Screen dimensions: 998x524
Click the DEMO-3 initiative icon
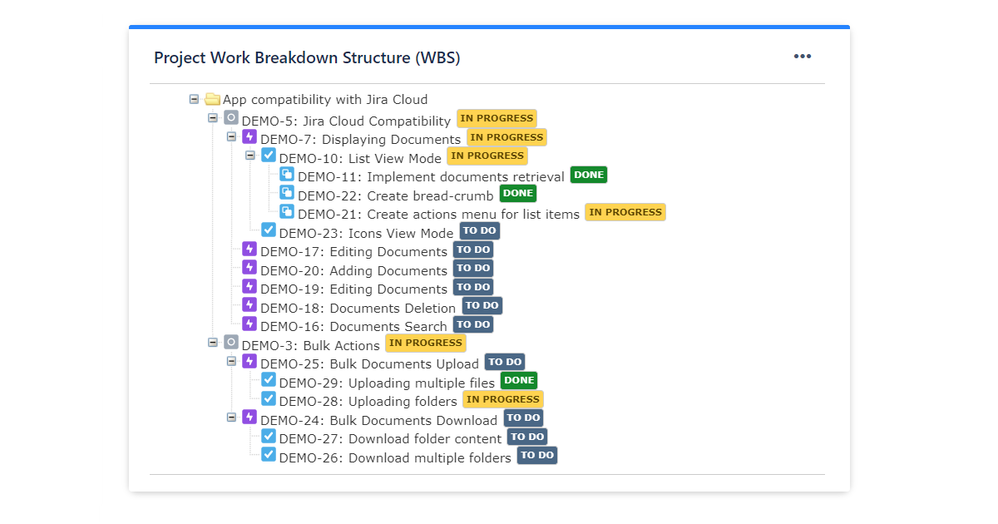point(231,343)
